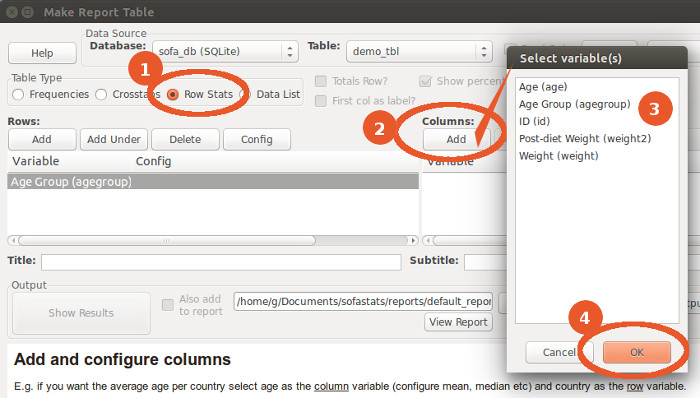Confirm variable selection with OK
Screen dimensions: 700x398
click(x=637, y=352)
